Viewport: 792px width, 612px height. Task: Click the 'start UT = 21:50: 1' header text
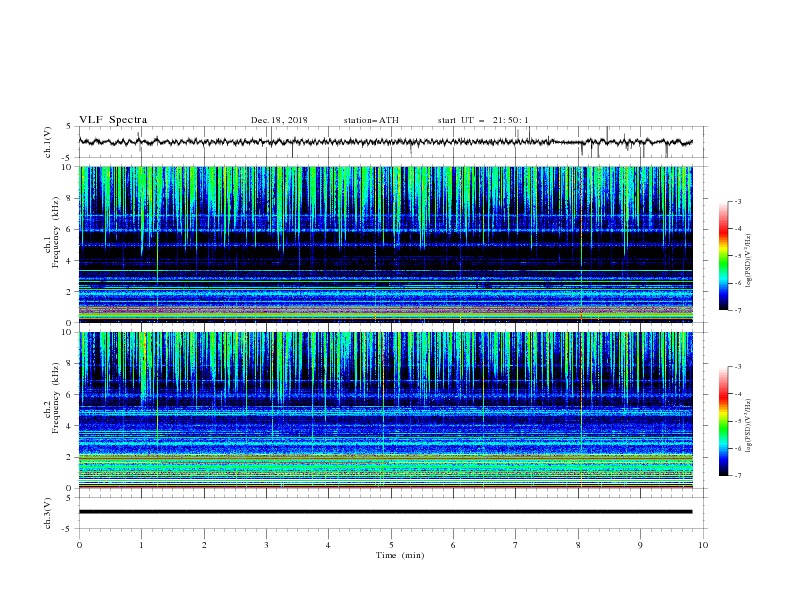point(483,120)
